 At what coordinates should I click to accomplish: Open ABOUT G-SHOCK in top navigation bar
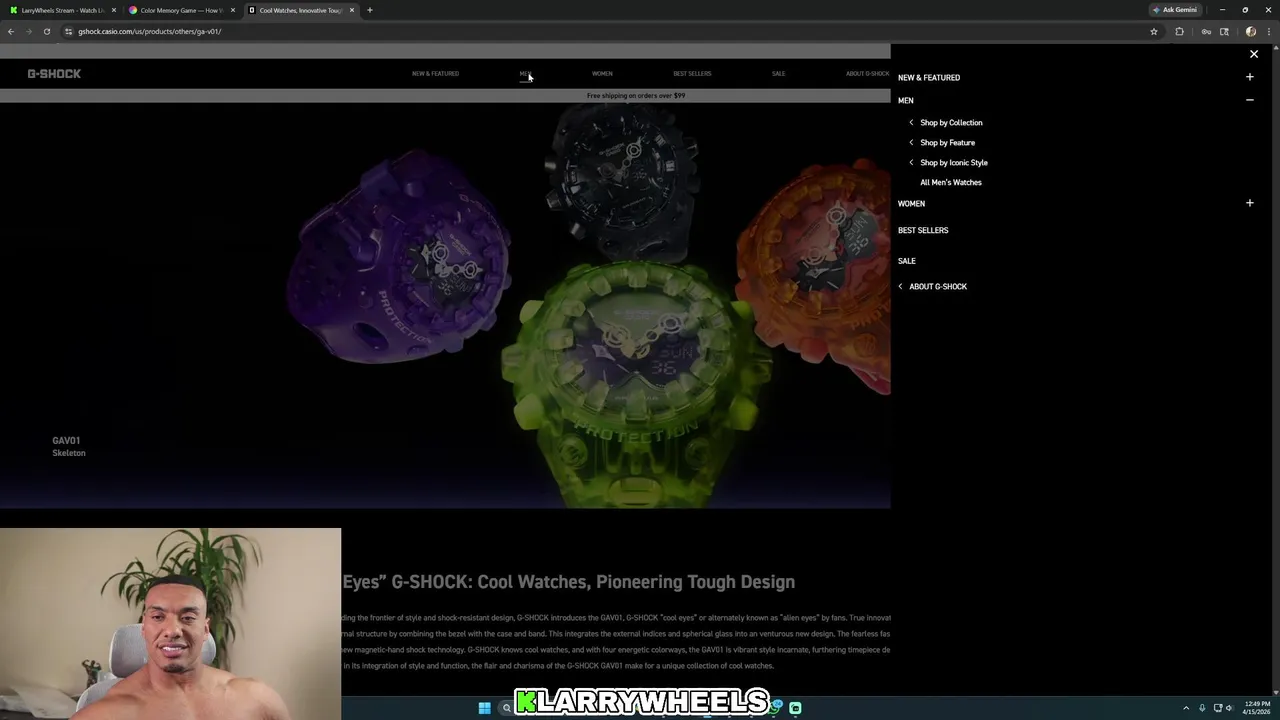pos(867,74)
